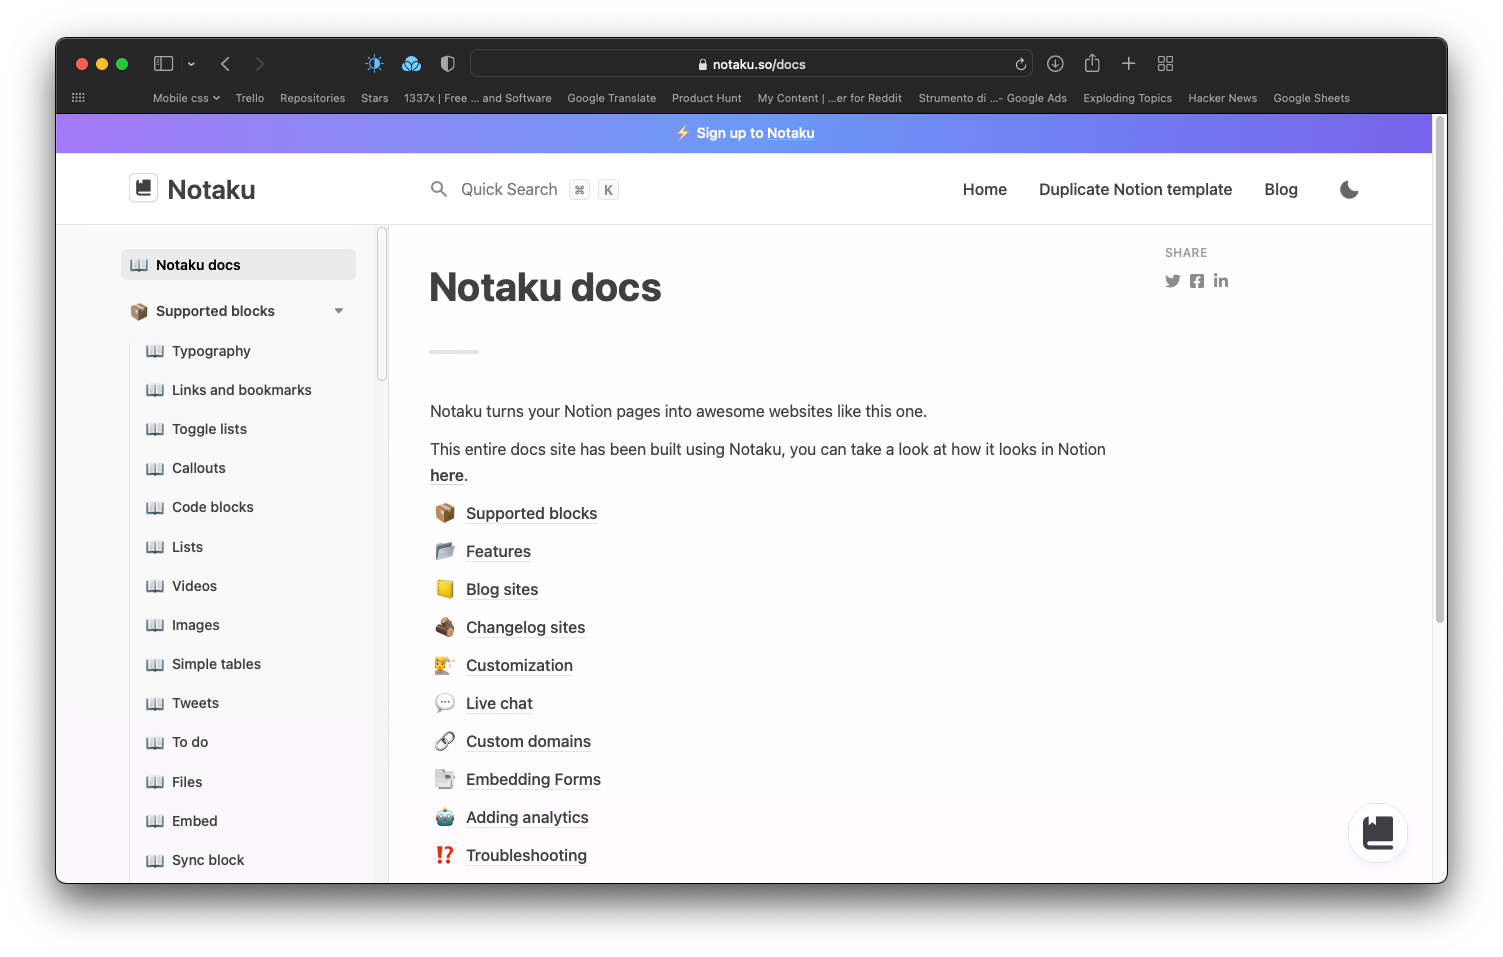Image resolution: width=1503 pixels, height=957 pixels.
Task: Click the reload icon in the address bar
Action: point(1020,63)
